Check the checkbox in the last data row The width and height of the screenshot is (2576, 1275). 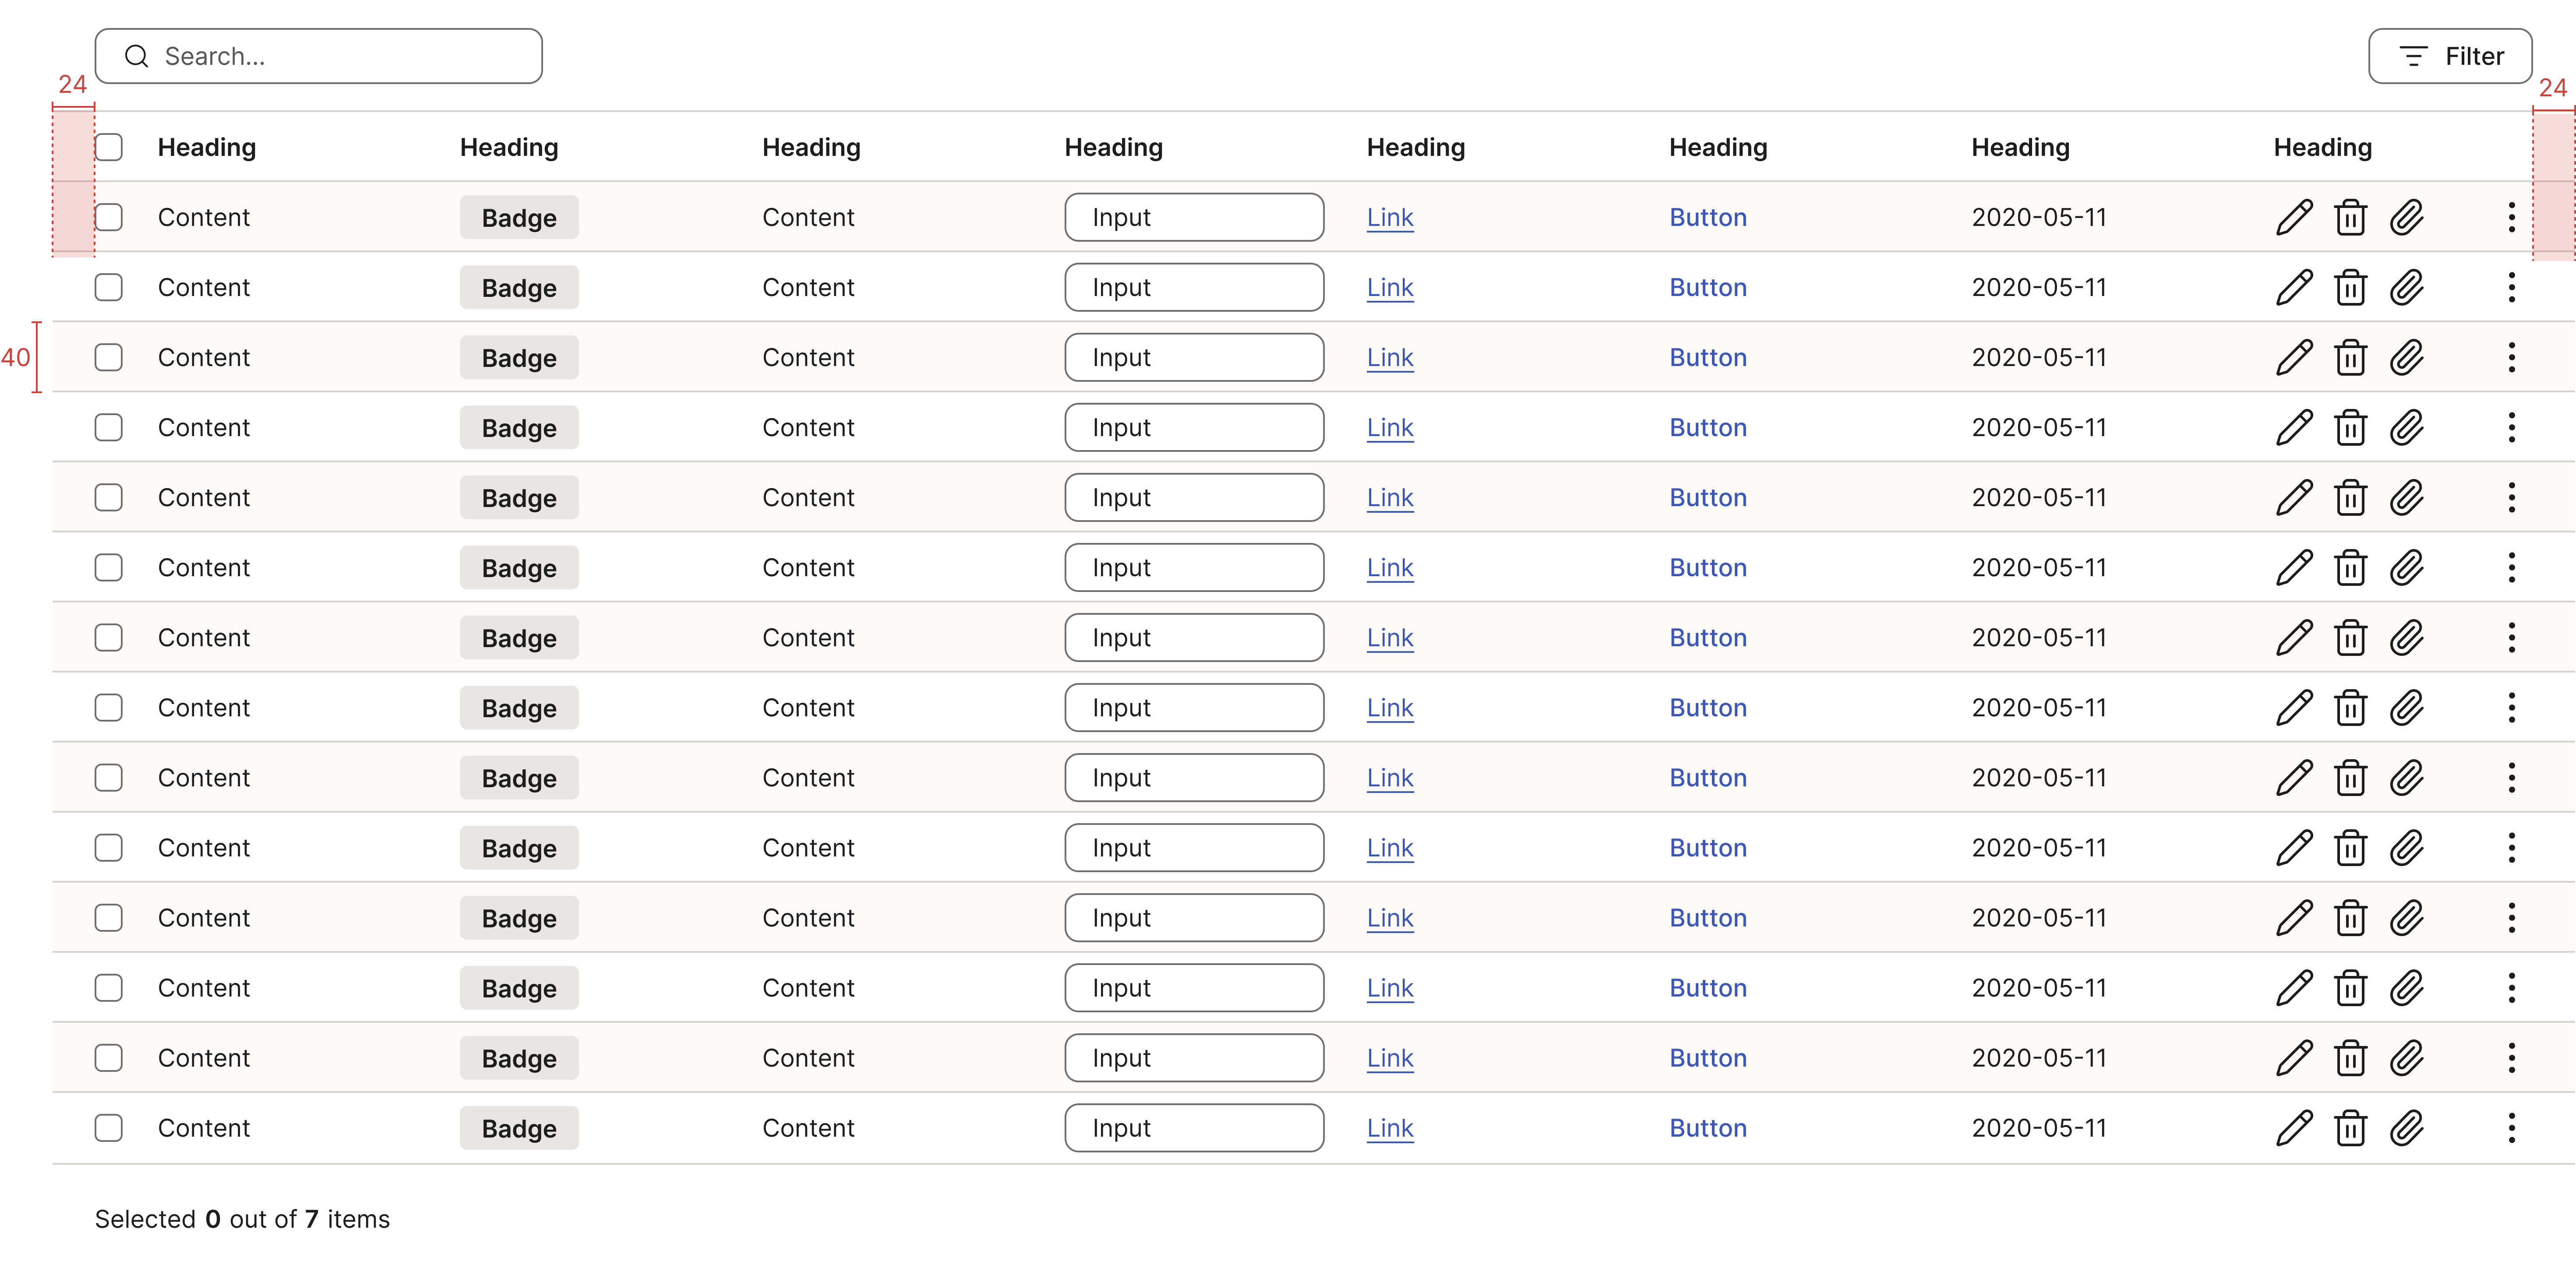(109, 1127)
